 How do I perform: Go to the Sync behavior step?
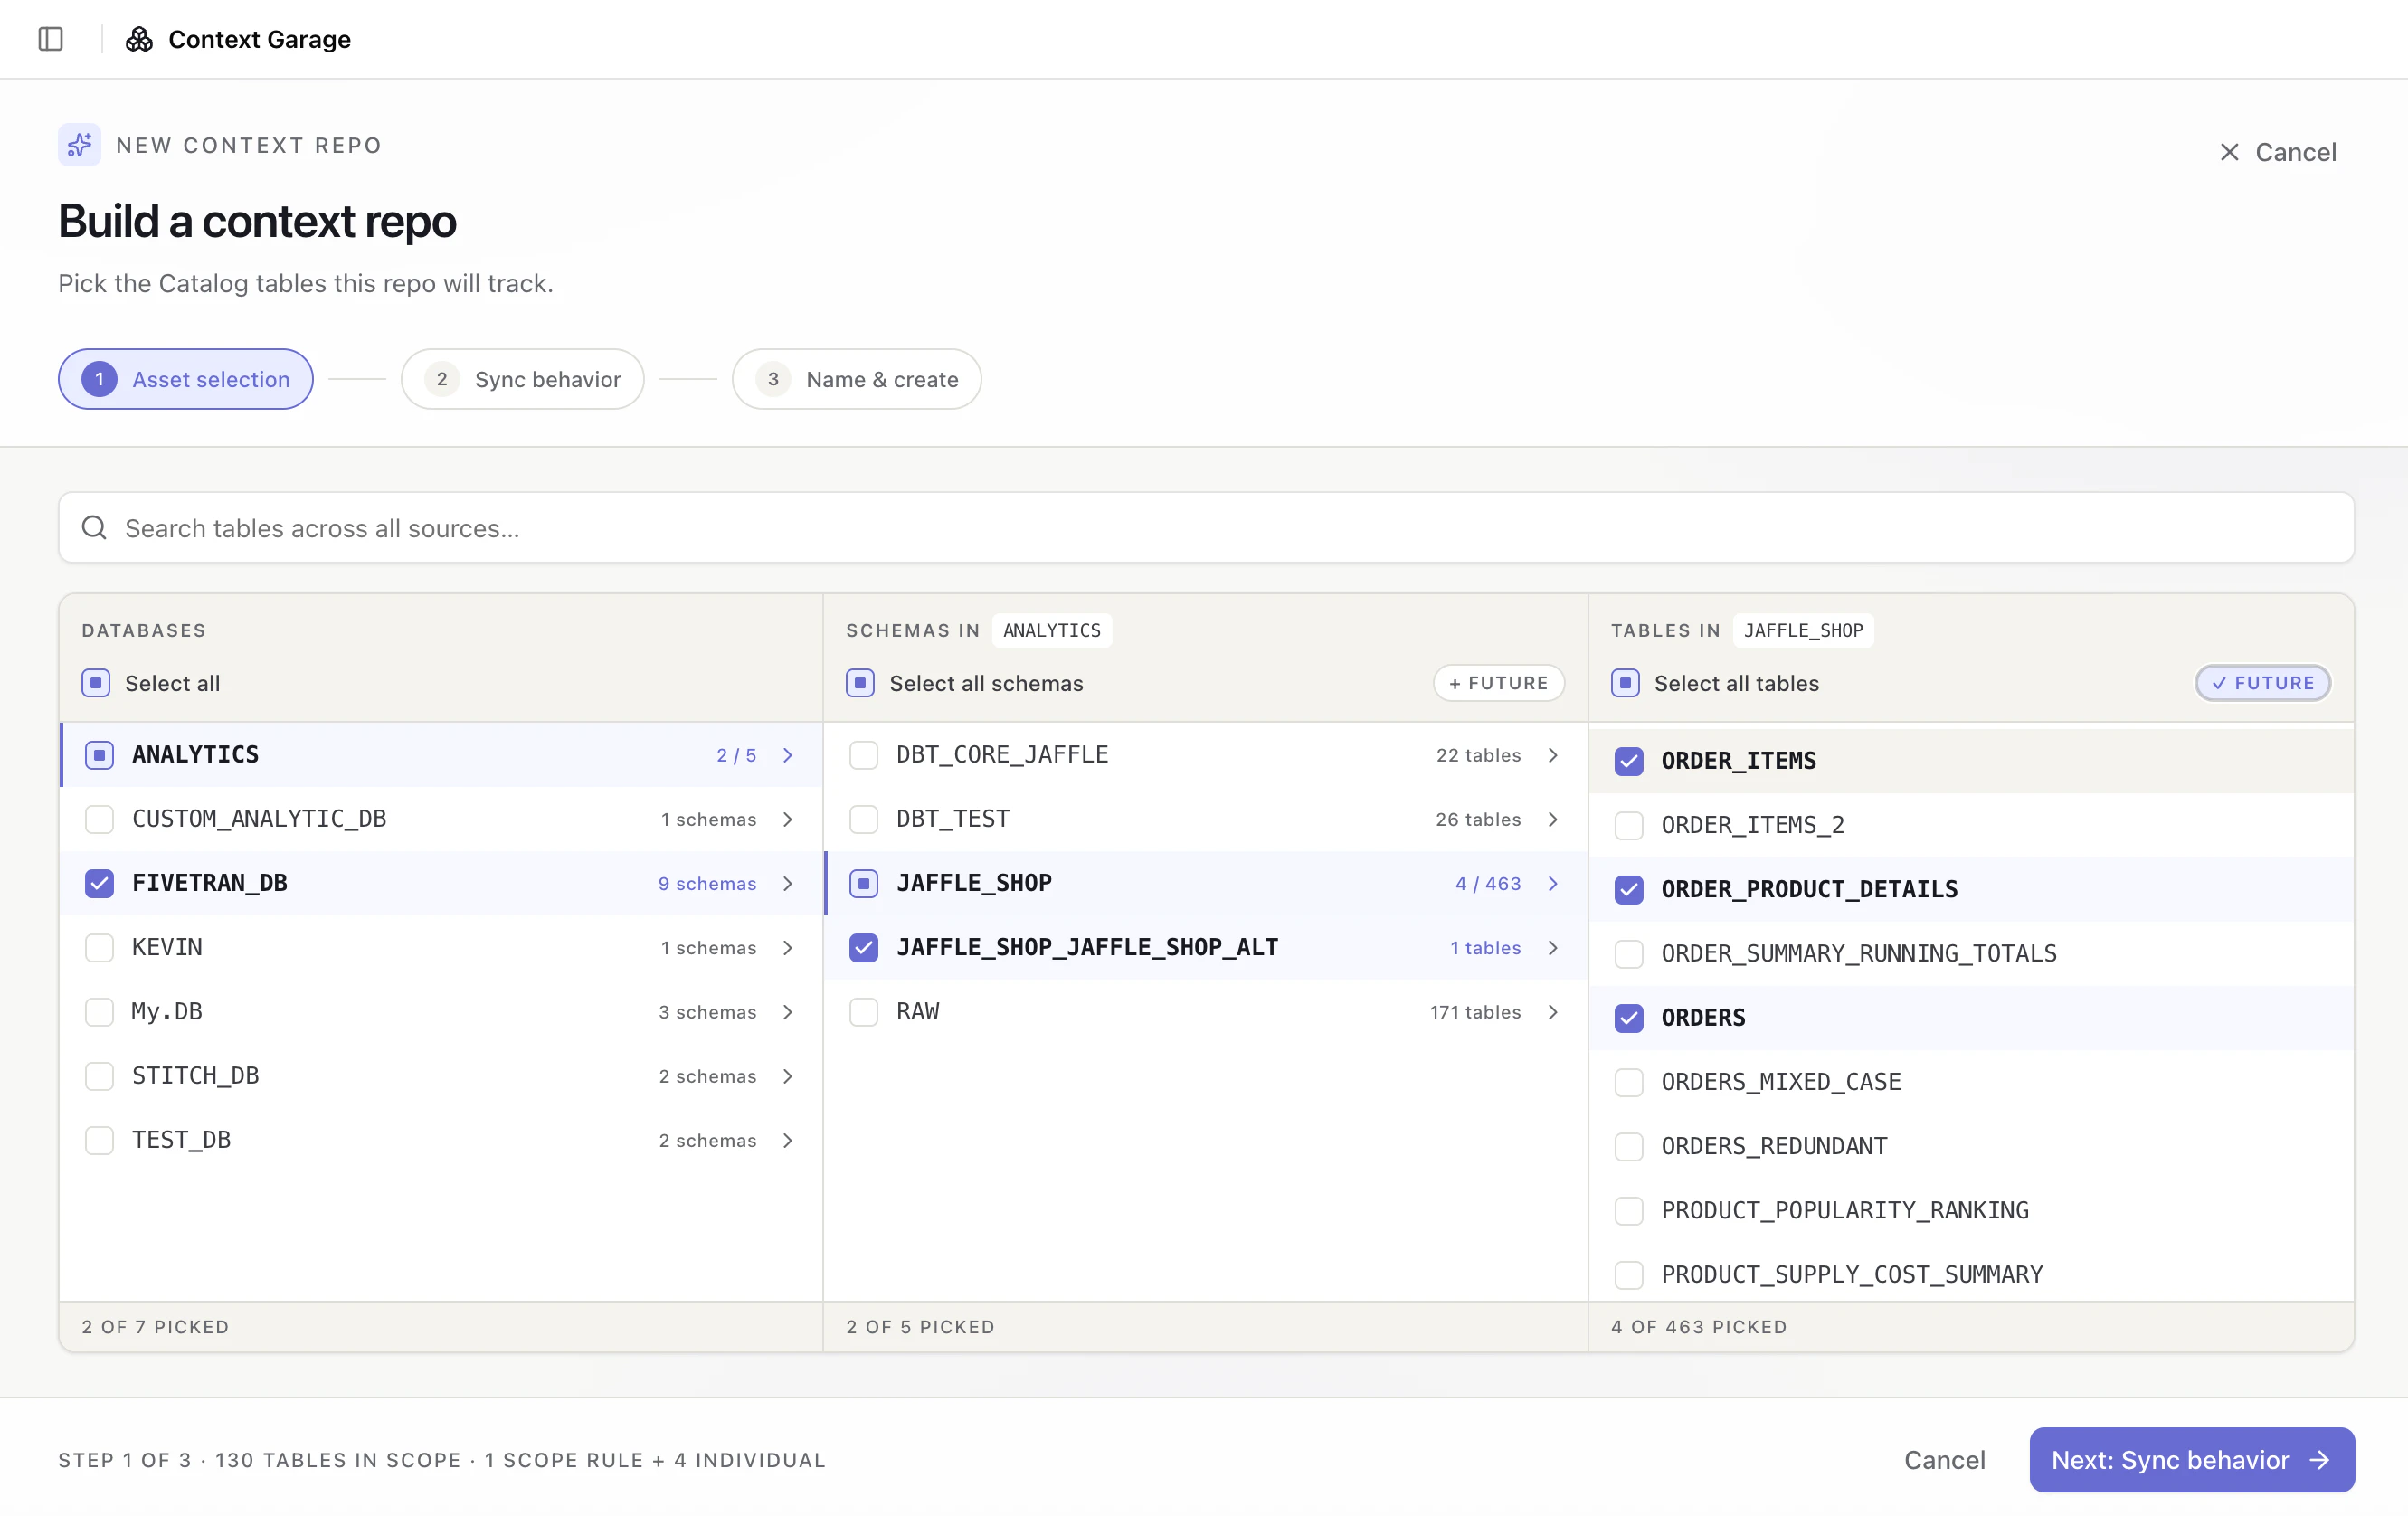[522, 379]
